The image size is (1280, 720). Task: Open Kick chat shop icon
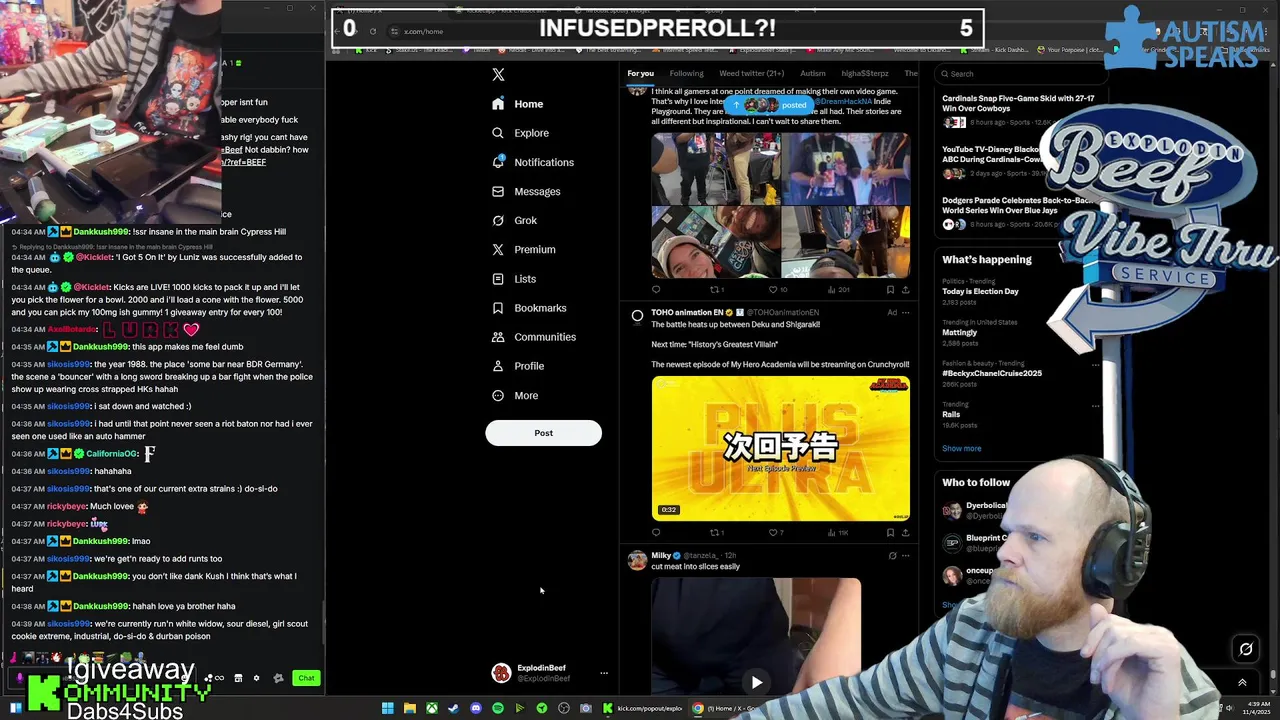[x=238, y=678]
